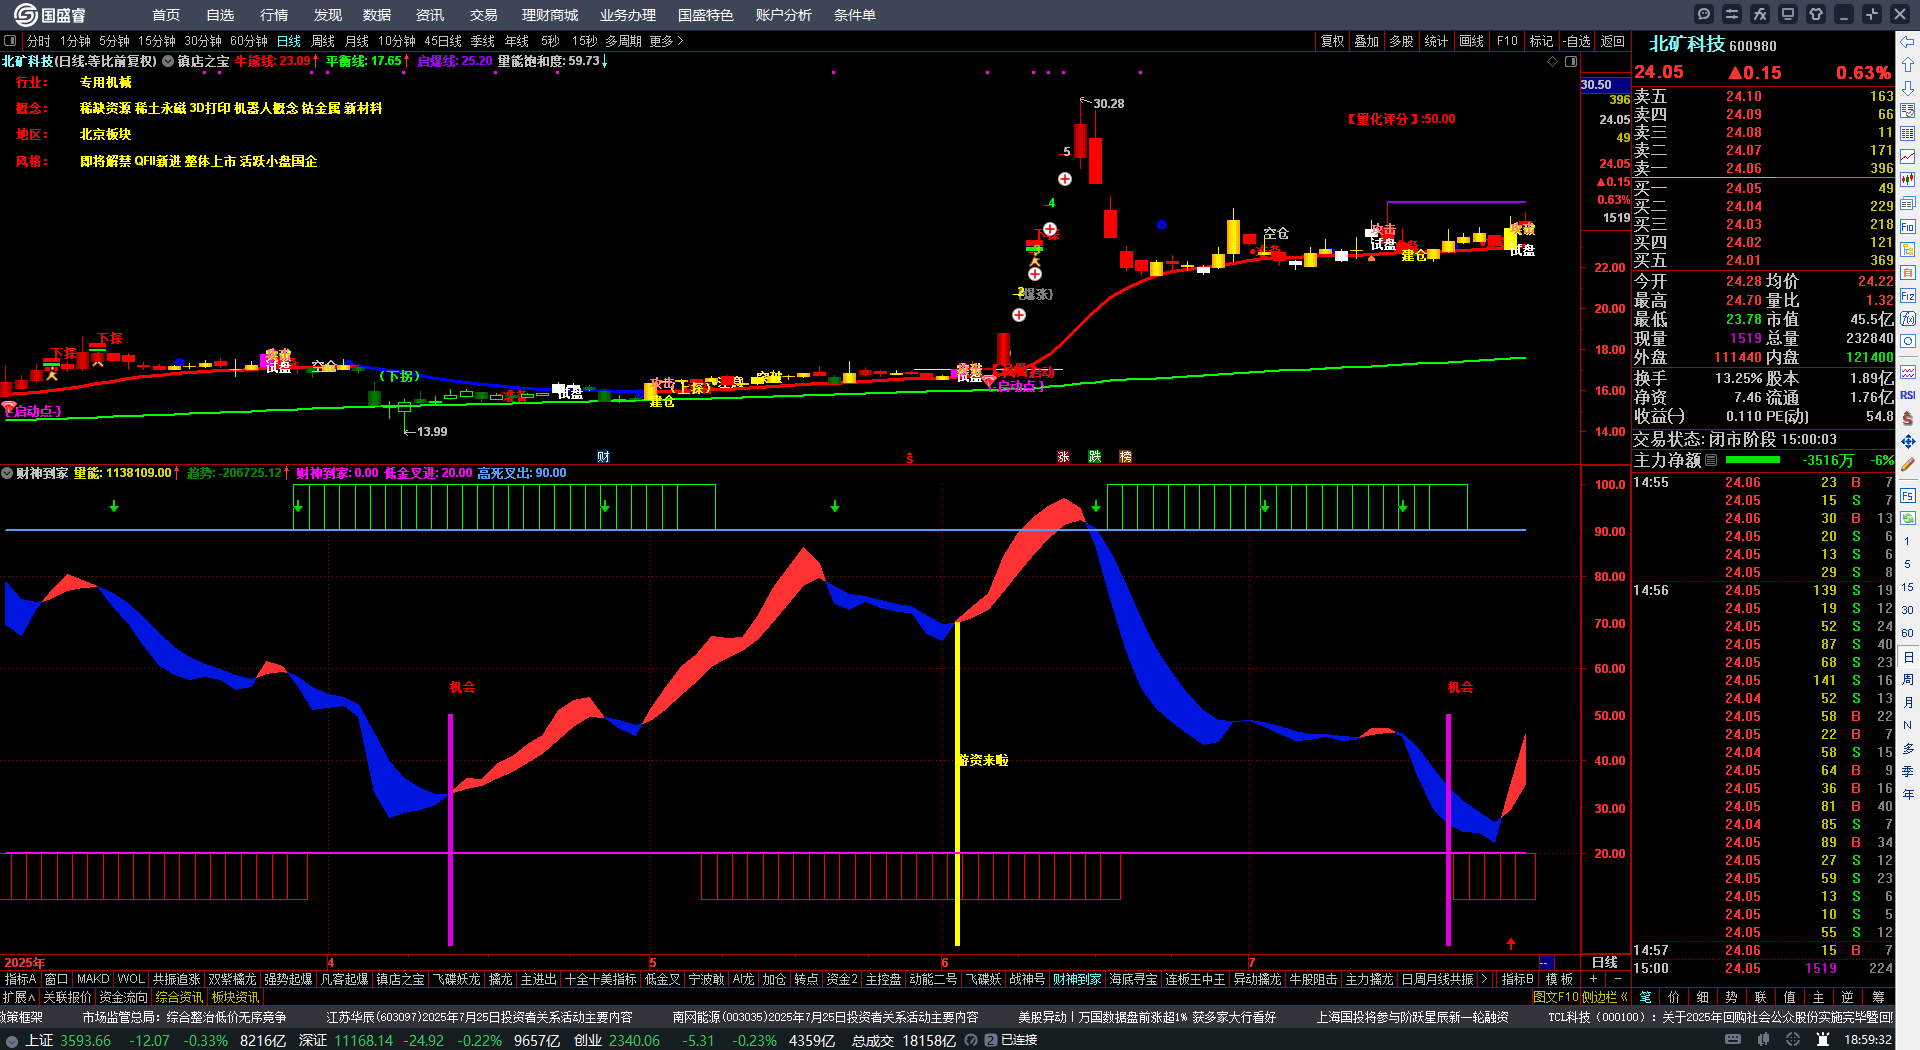Select the 海底寻宝 indicator tab

click(x=1134, y=979)
